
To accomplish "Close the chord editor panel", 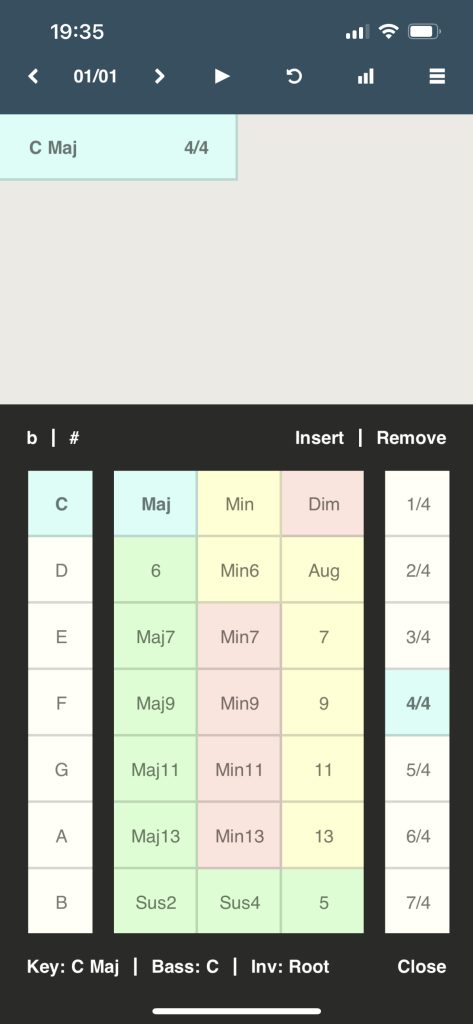I will [422, 967].
